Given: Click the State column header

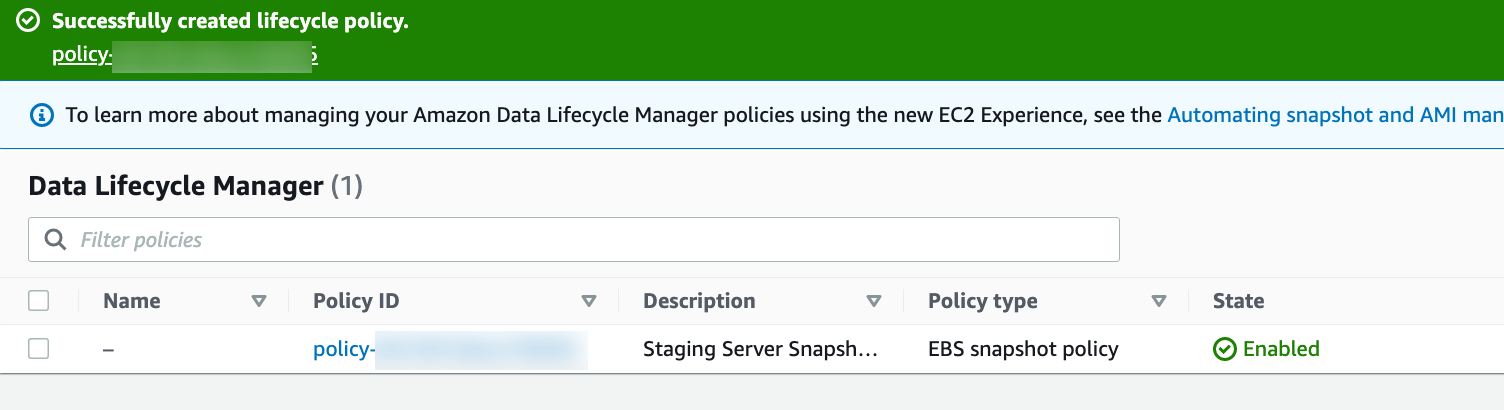Looking at the screenshot, I should click(1238, 301).
